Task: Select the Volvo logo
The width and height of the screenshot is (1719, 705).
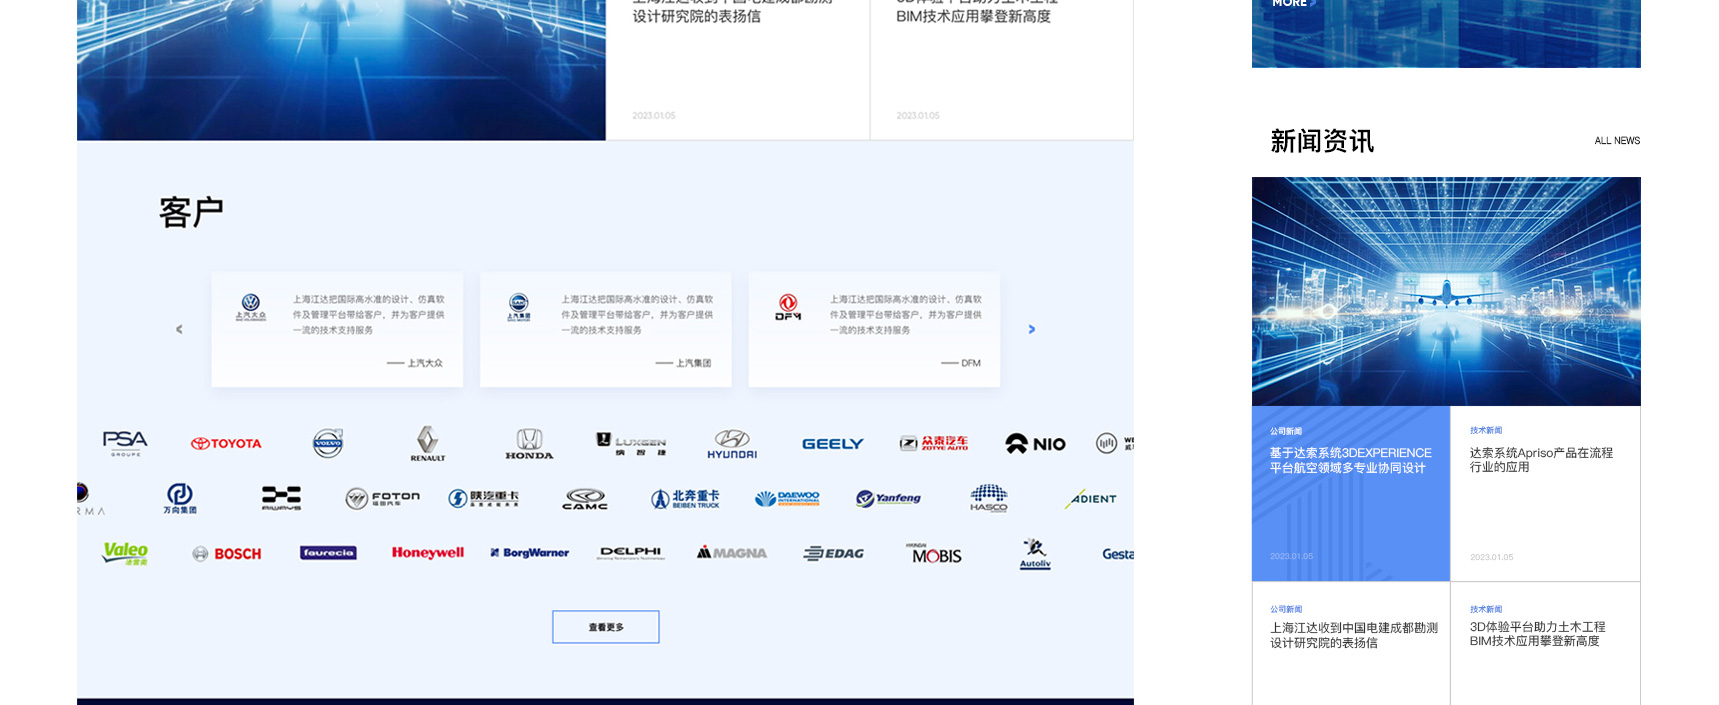Action: pyautogui.click(x=328, y=443)
